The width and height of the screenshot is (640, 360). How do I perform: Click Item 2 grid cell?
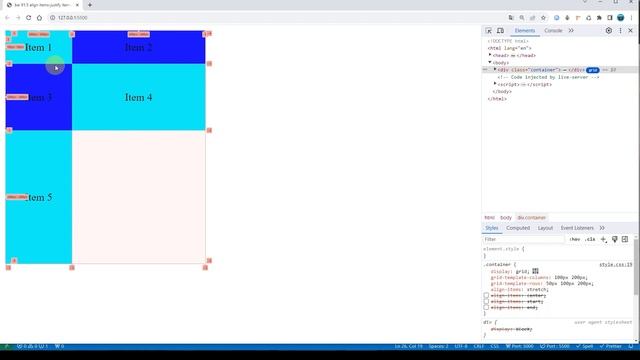(x=139, y=47)
